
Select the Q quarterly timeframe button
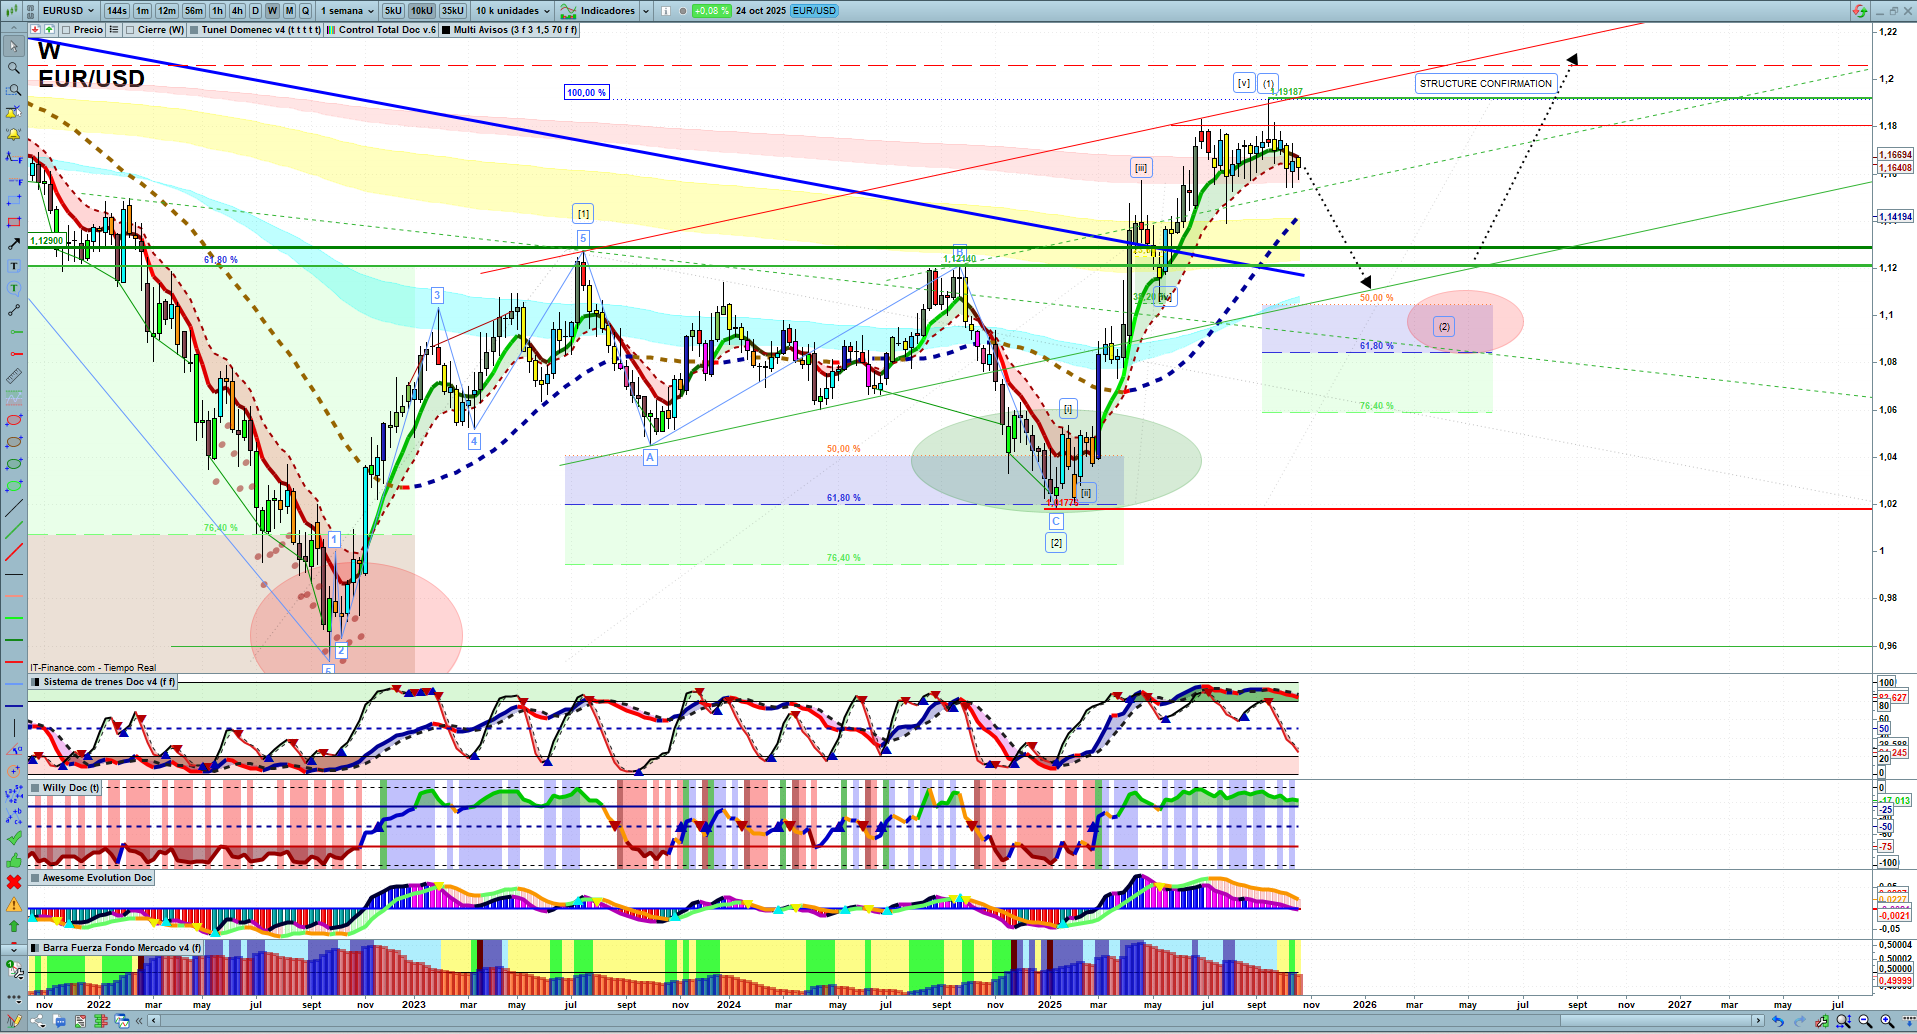306,11
